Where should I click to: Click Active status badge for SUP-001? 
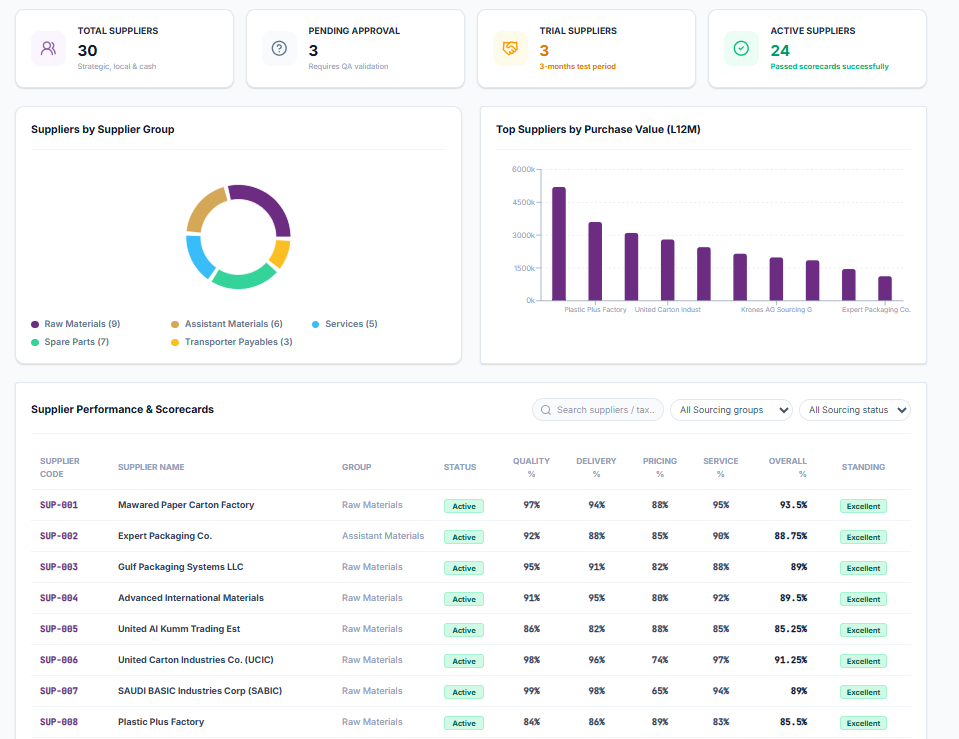[464, 506]
